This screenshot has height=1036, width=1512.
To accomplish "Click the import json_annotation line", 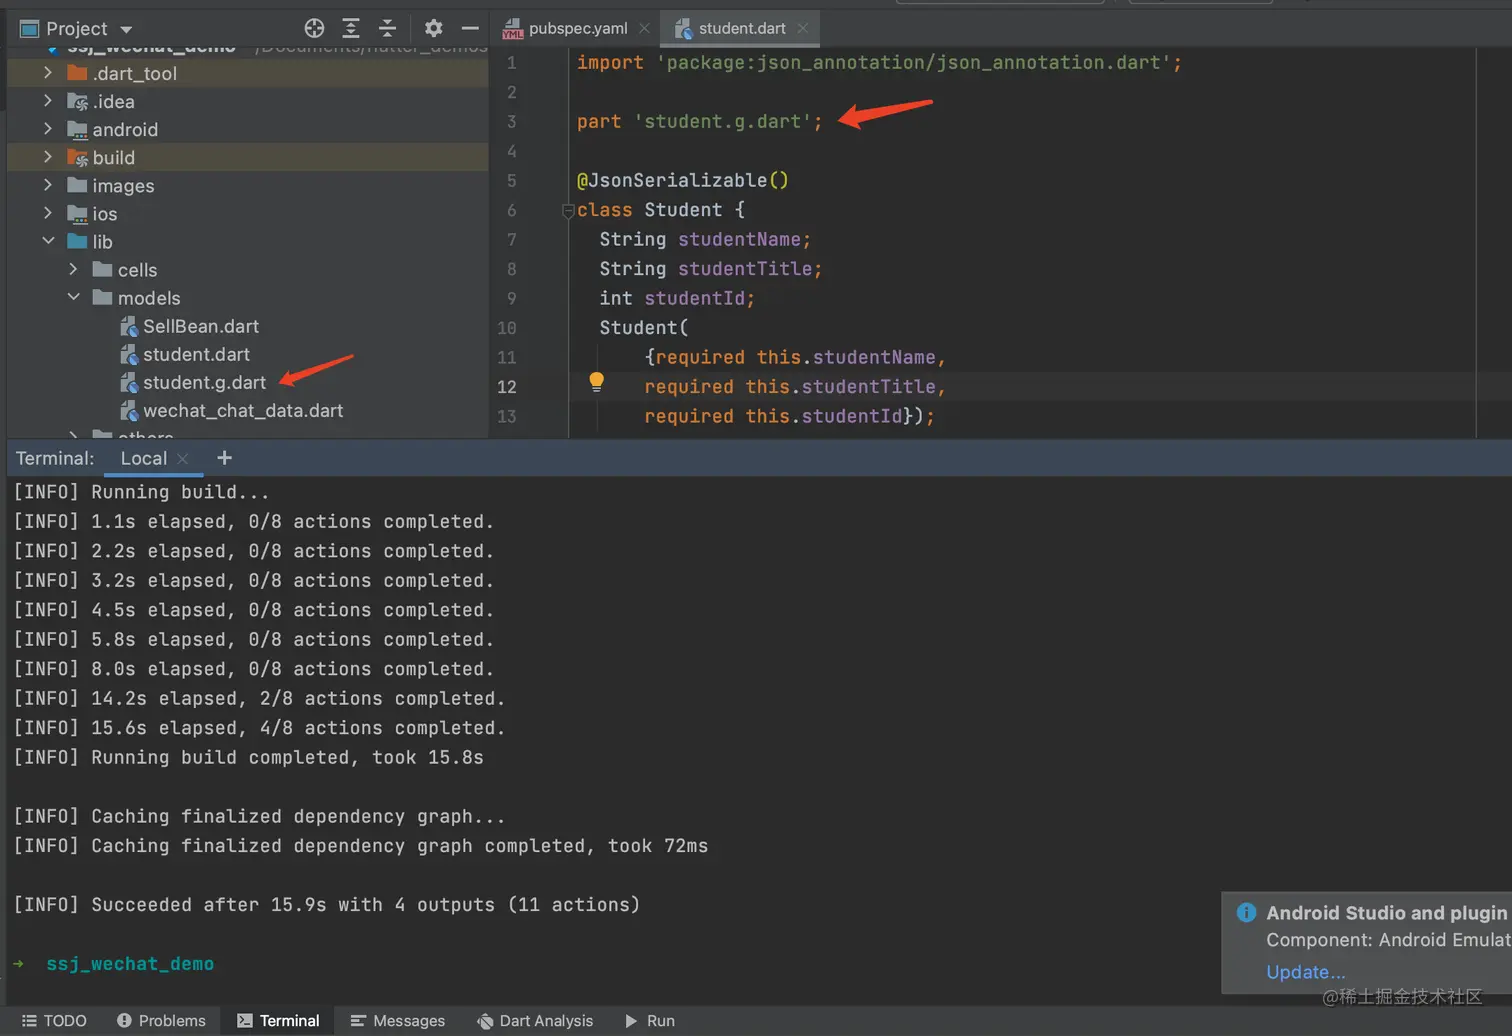I will click(x=879, y=62).
